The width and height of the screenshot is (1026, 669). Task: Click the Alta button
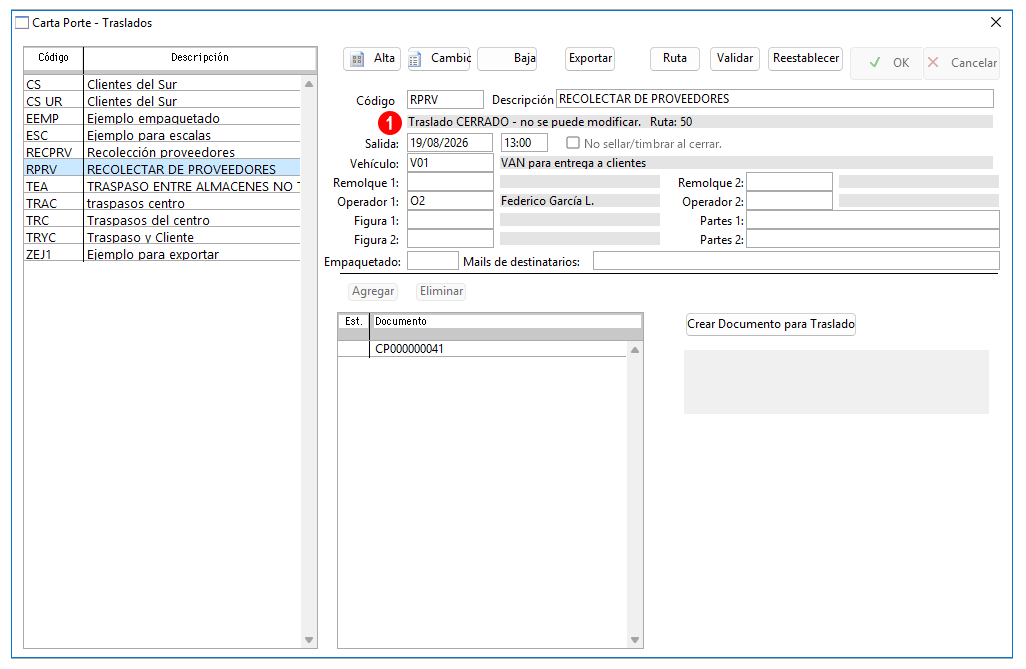pyautogui.click(x=370, y=58)
